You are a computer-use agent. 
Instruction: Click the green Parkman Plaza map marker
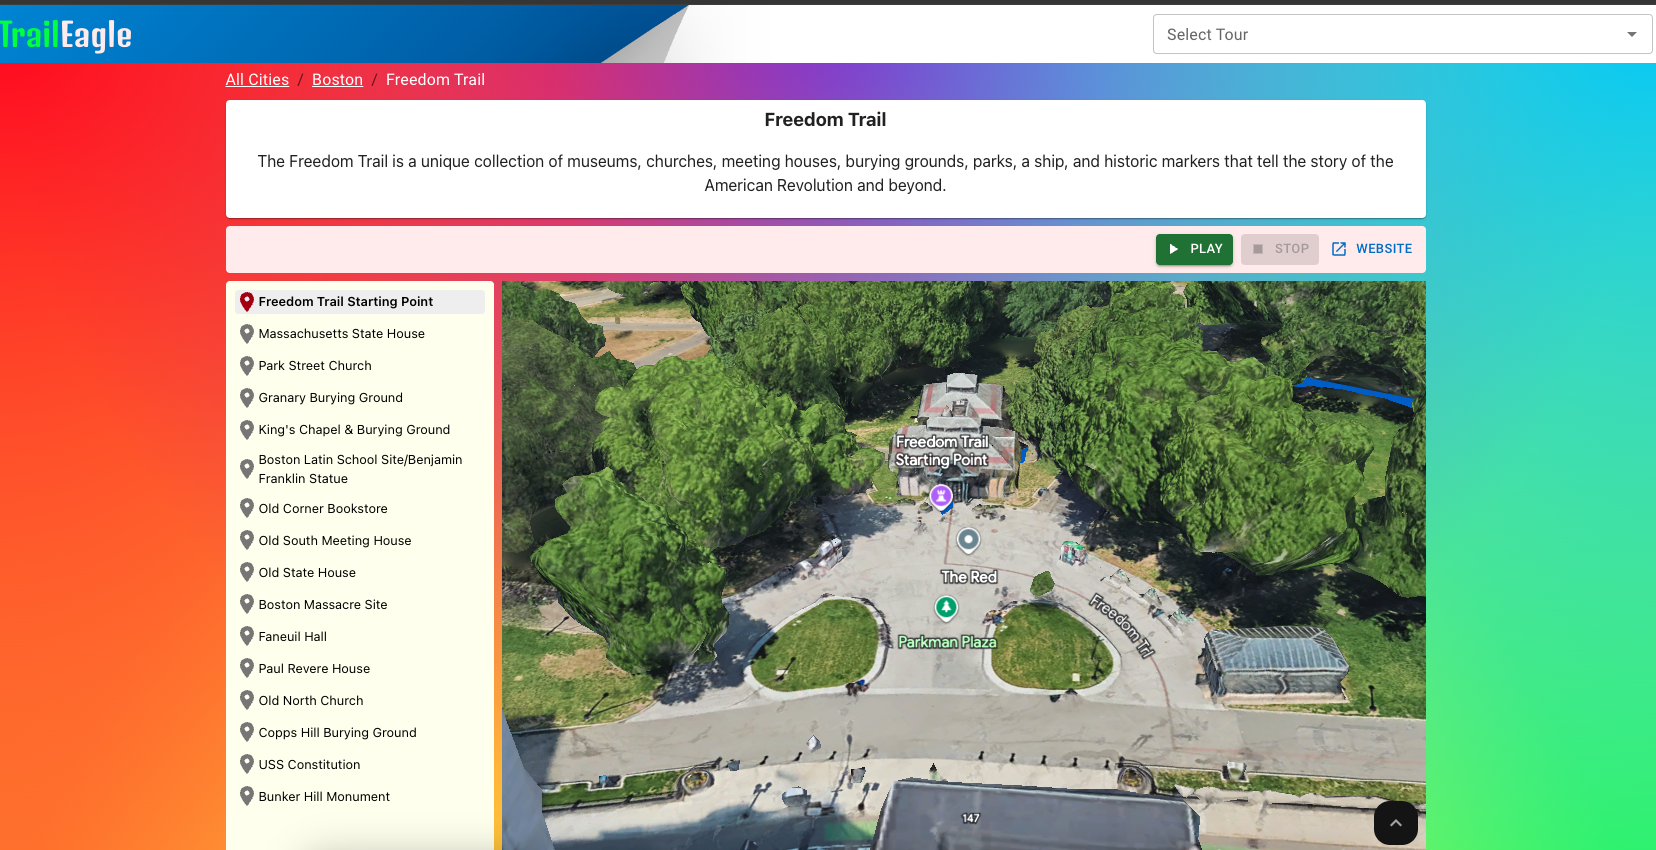(946, 607)
